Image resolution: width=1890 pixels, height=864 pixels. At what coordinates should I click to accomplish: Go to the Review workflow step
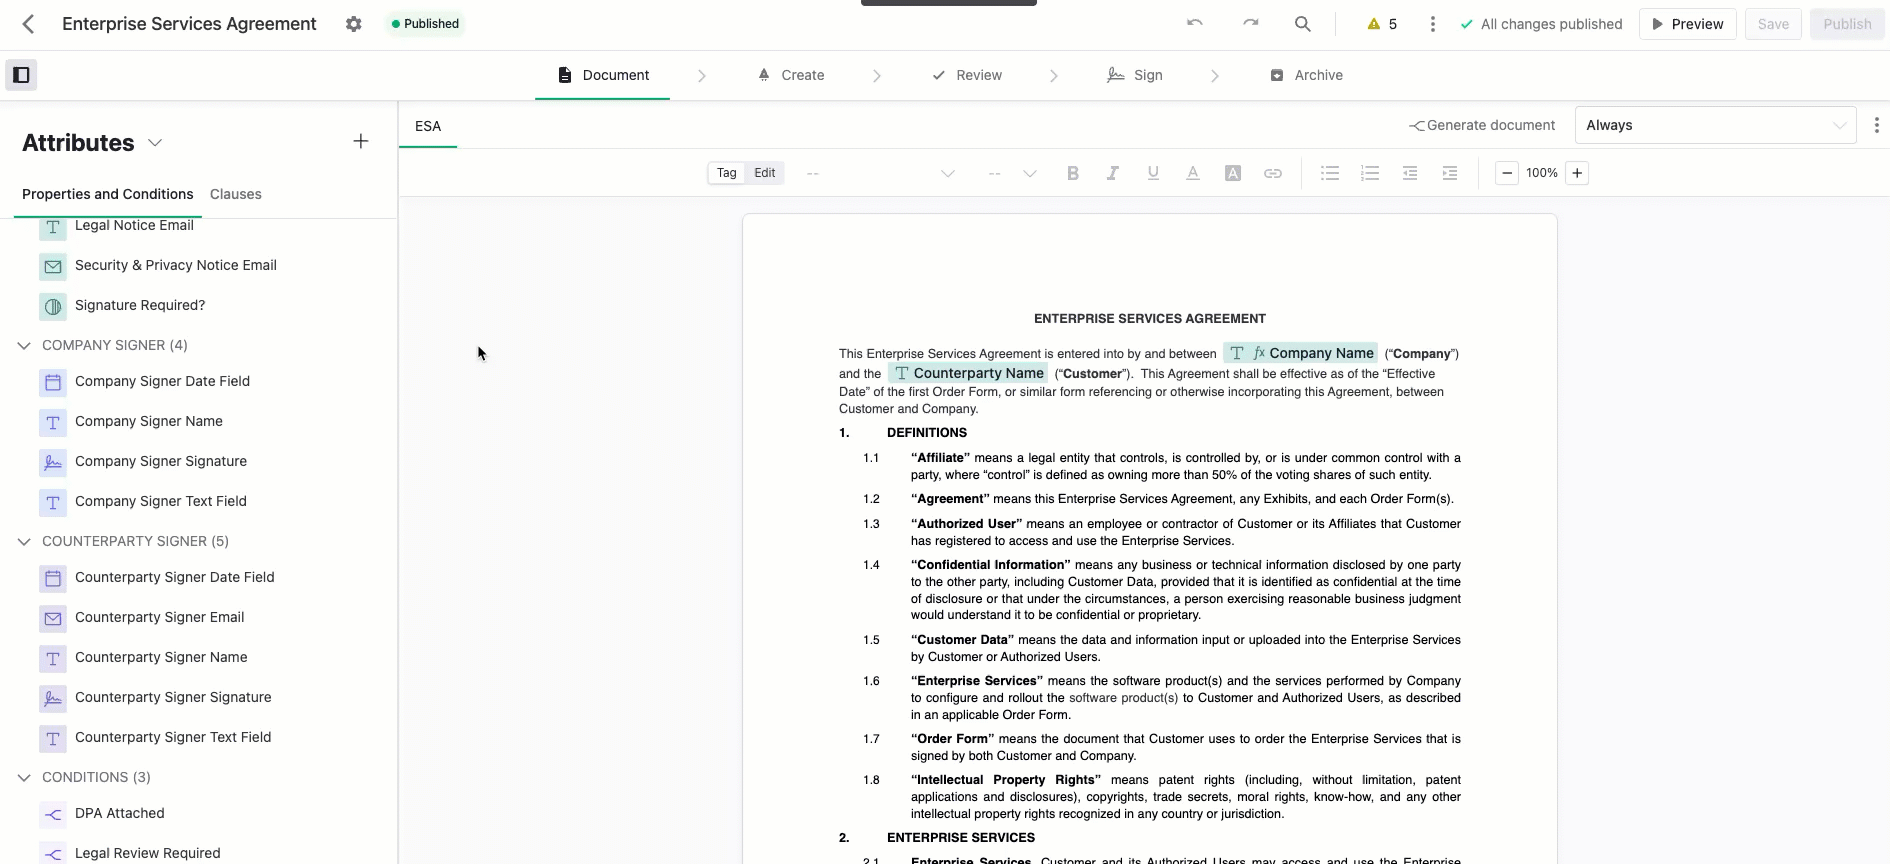point(967,75)
